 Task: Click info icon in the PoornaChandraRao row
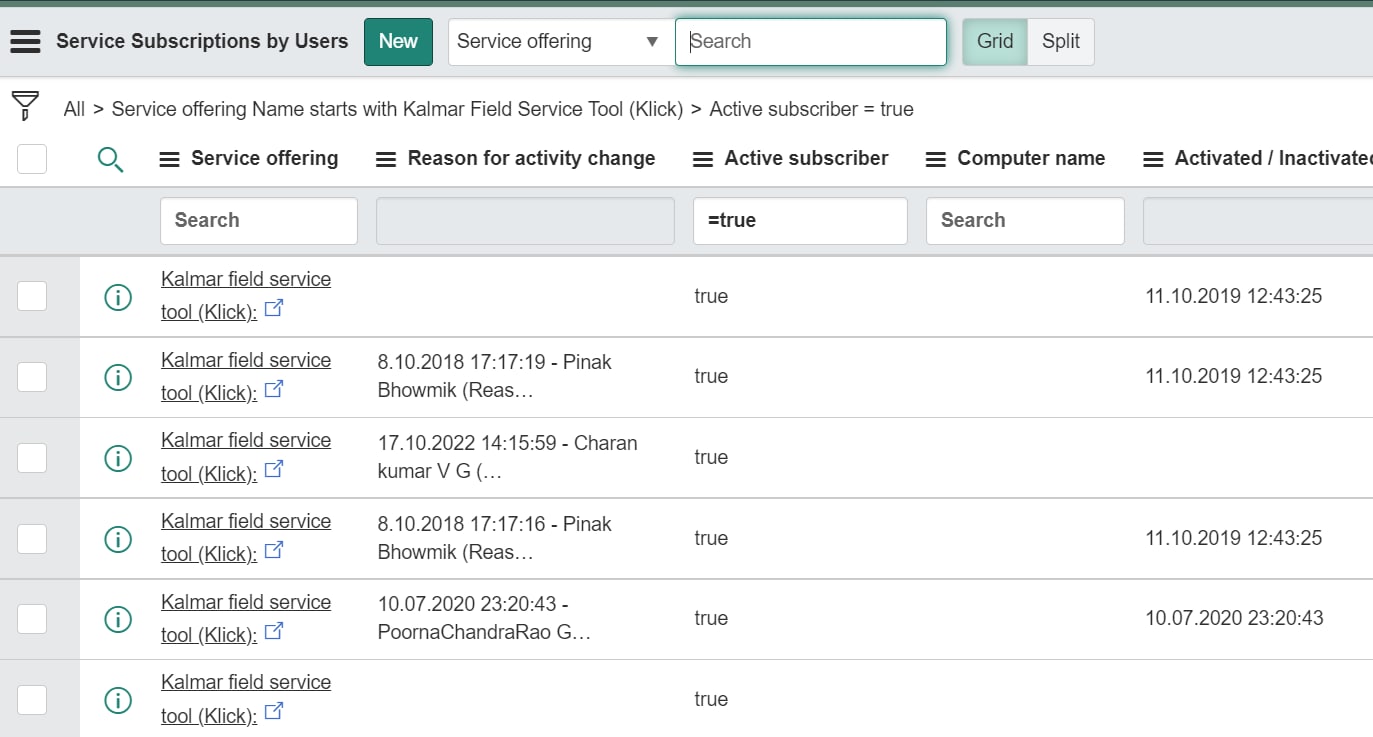pos(118,619)
